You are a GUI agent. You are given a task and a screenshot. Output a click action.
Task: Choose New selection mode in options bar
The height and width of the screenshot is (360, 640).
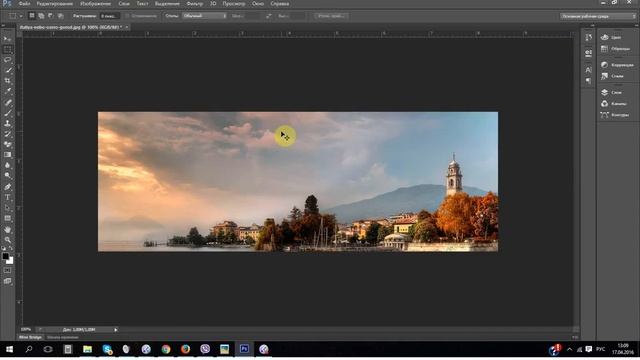pyautogui.click(x=31, y=16)
